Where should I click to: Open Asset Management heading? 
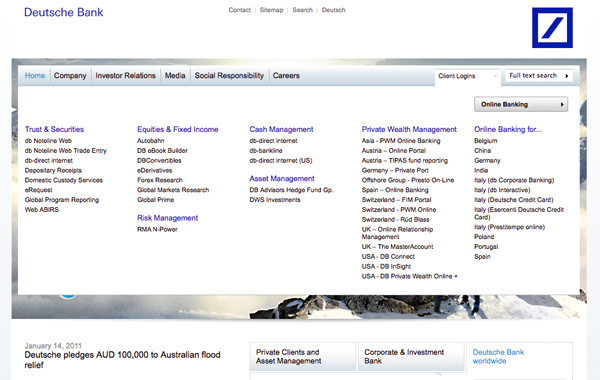pyautogui.click(x=282, y=179)
